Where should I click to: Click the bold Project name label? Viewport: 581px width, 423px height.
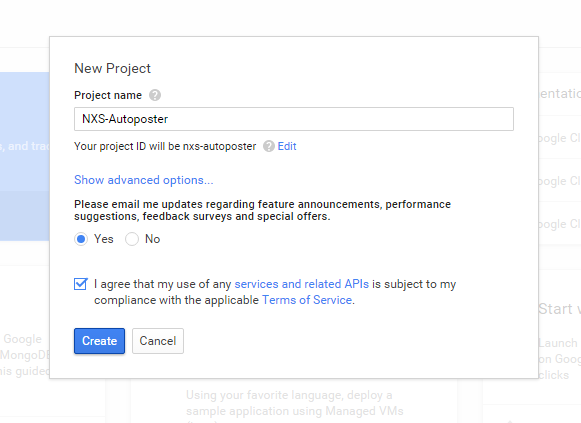tap(108, 95)
